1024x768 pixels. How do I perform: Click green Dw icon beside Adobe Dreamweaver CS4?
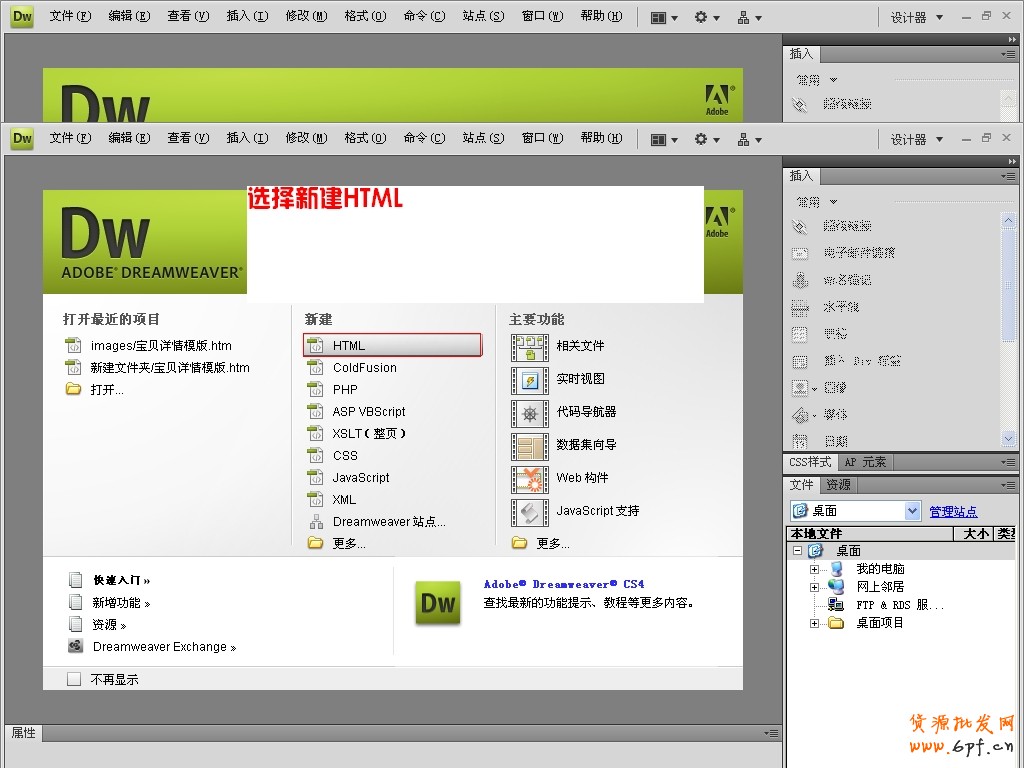point(438,602)
